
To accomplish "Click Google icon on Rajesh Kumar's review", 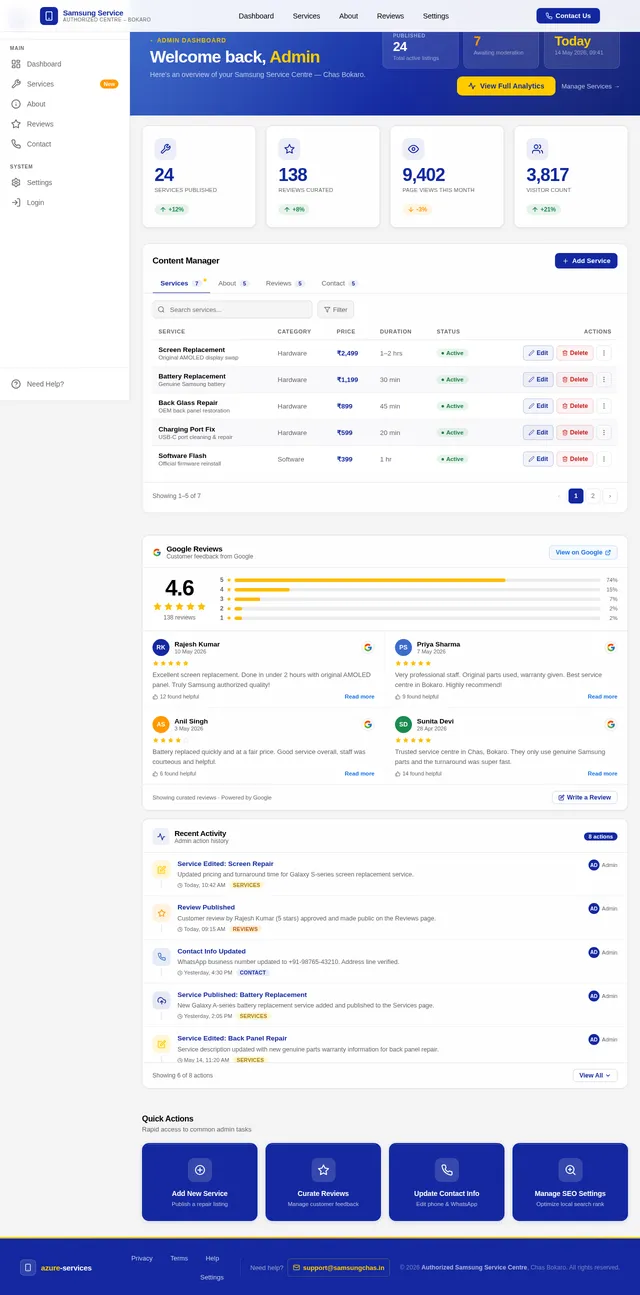I will (368, 647).
